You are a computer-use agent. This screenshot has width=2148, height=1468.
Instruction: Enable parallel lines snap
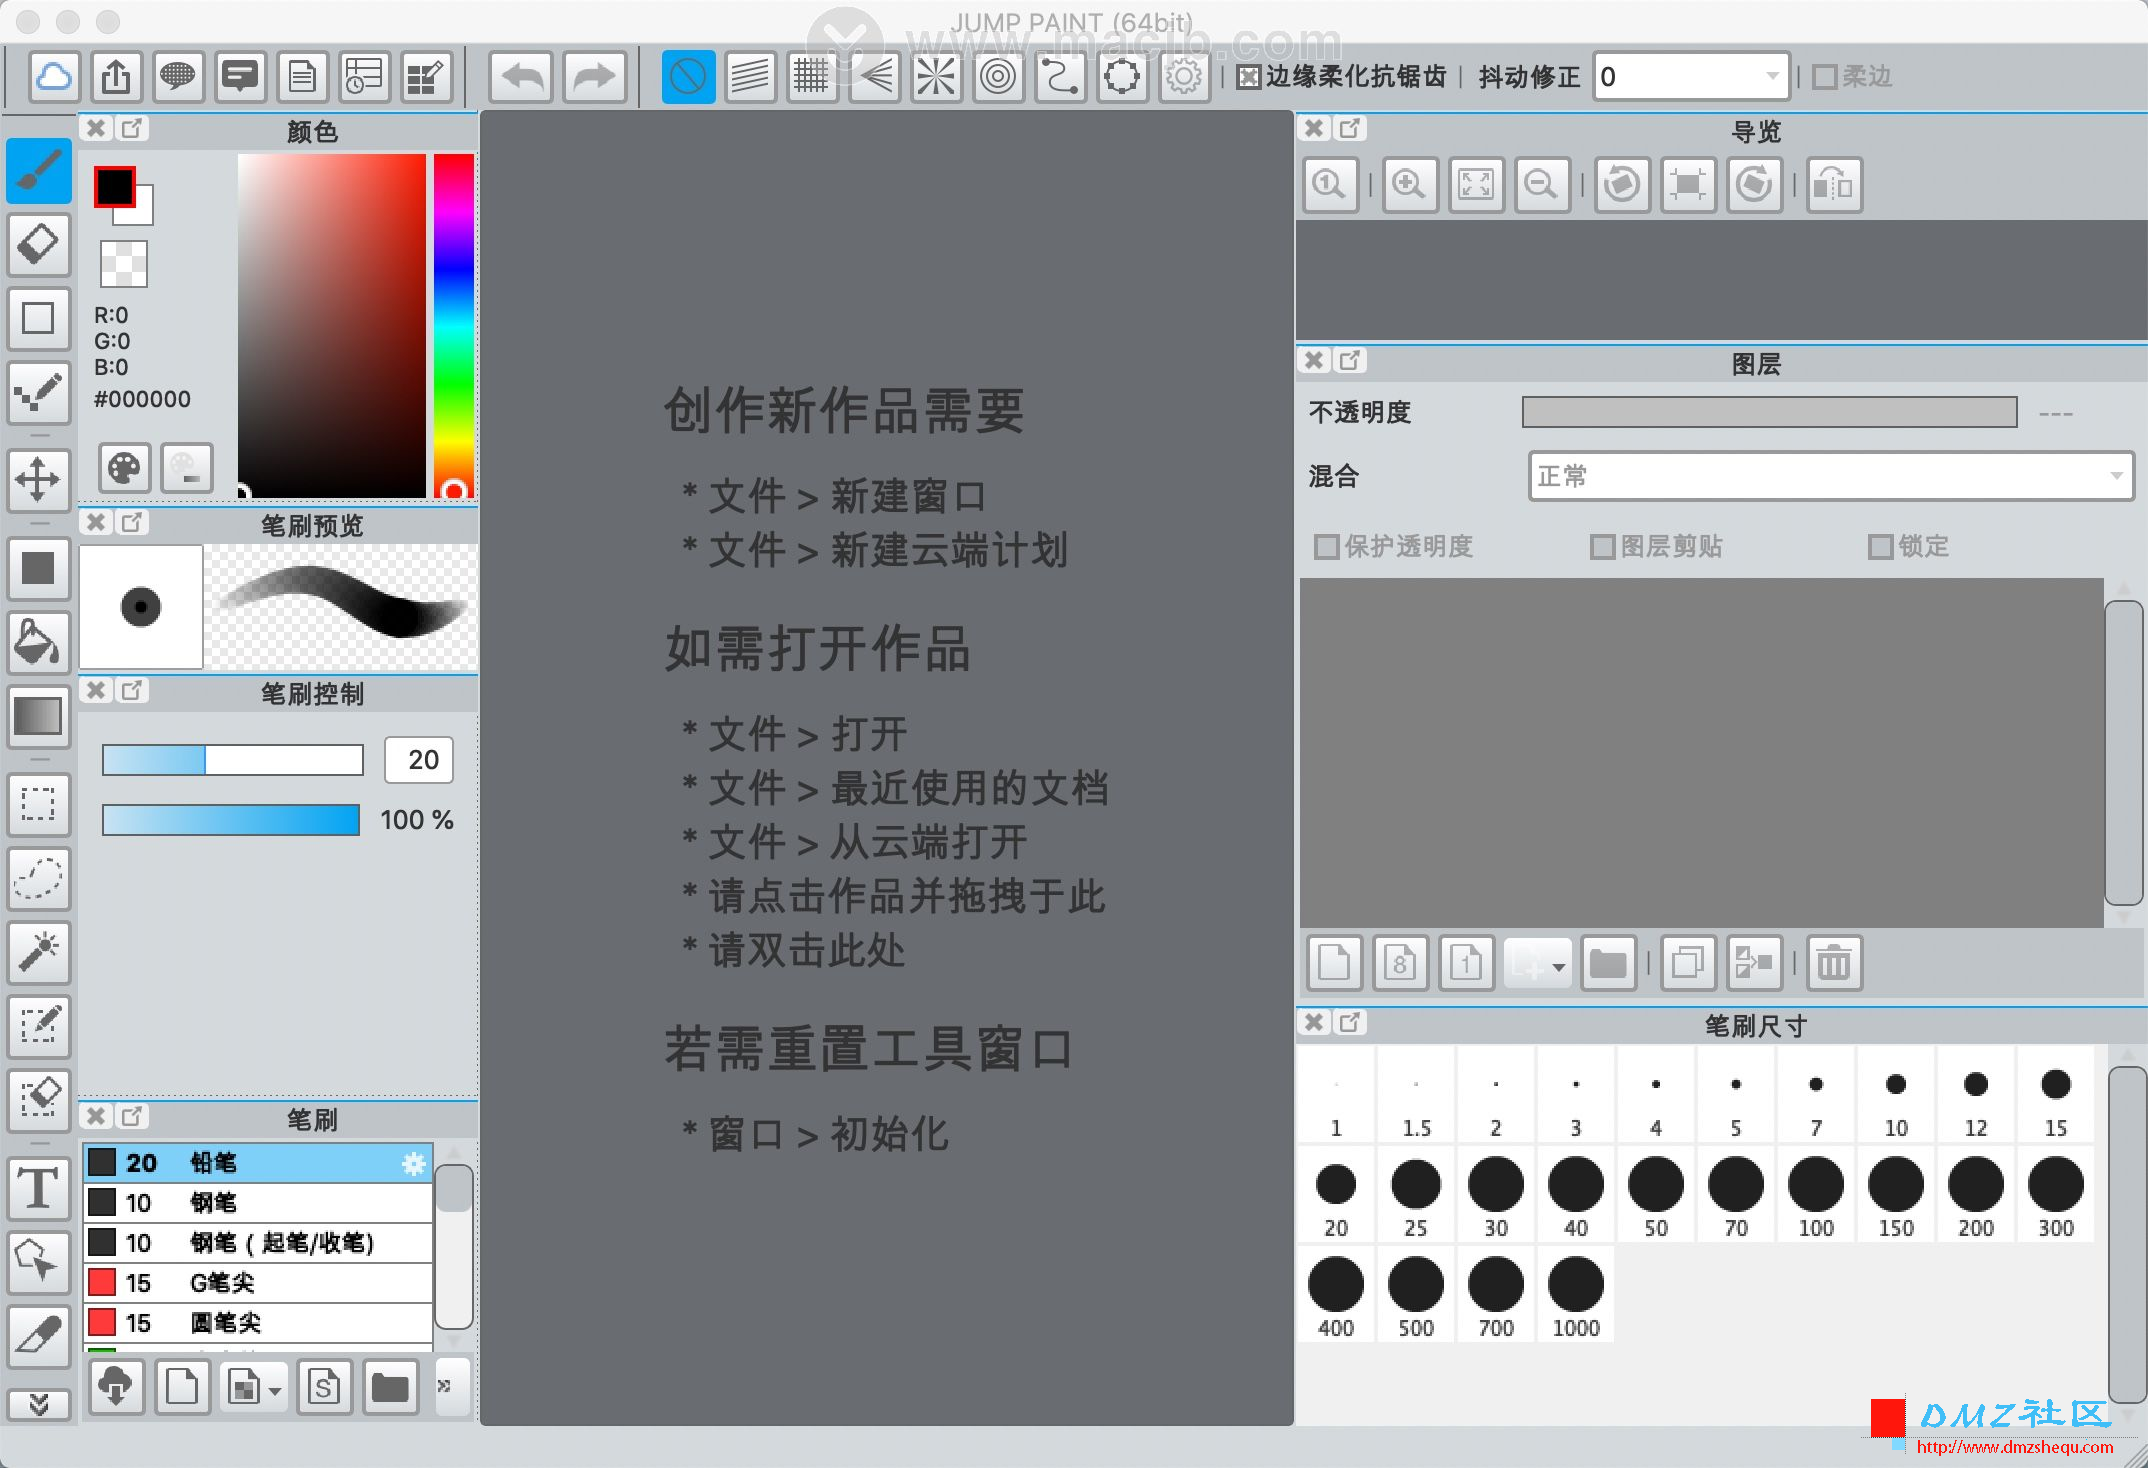[x=750, y=76]
